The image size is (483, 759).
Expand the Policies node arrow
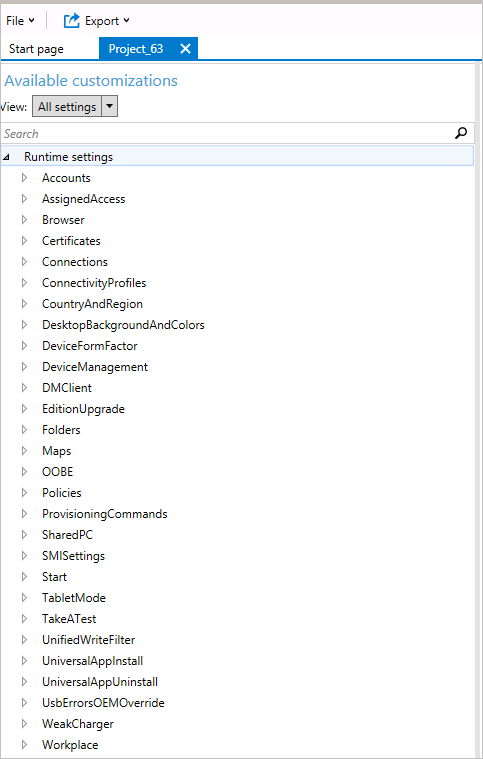24,493
